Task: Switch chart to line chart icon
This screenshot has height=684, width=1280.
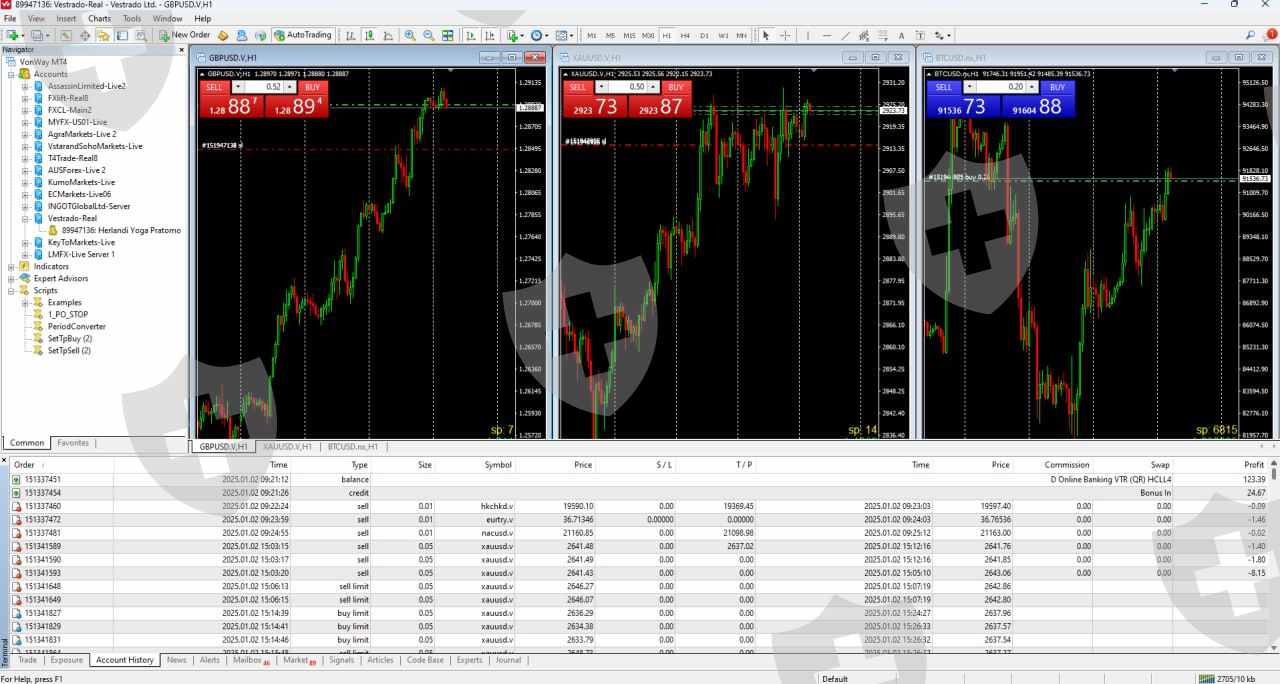Action: pyautogui.click(x=387, y=35)
